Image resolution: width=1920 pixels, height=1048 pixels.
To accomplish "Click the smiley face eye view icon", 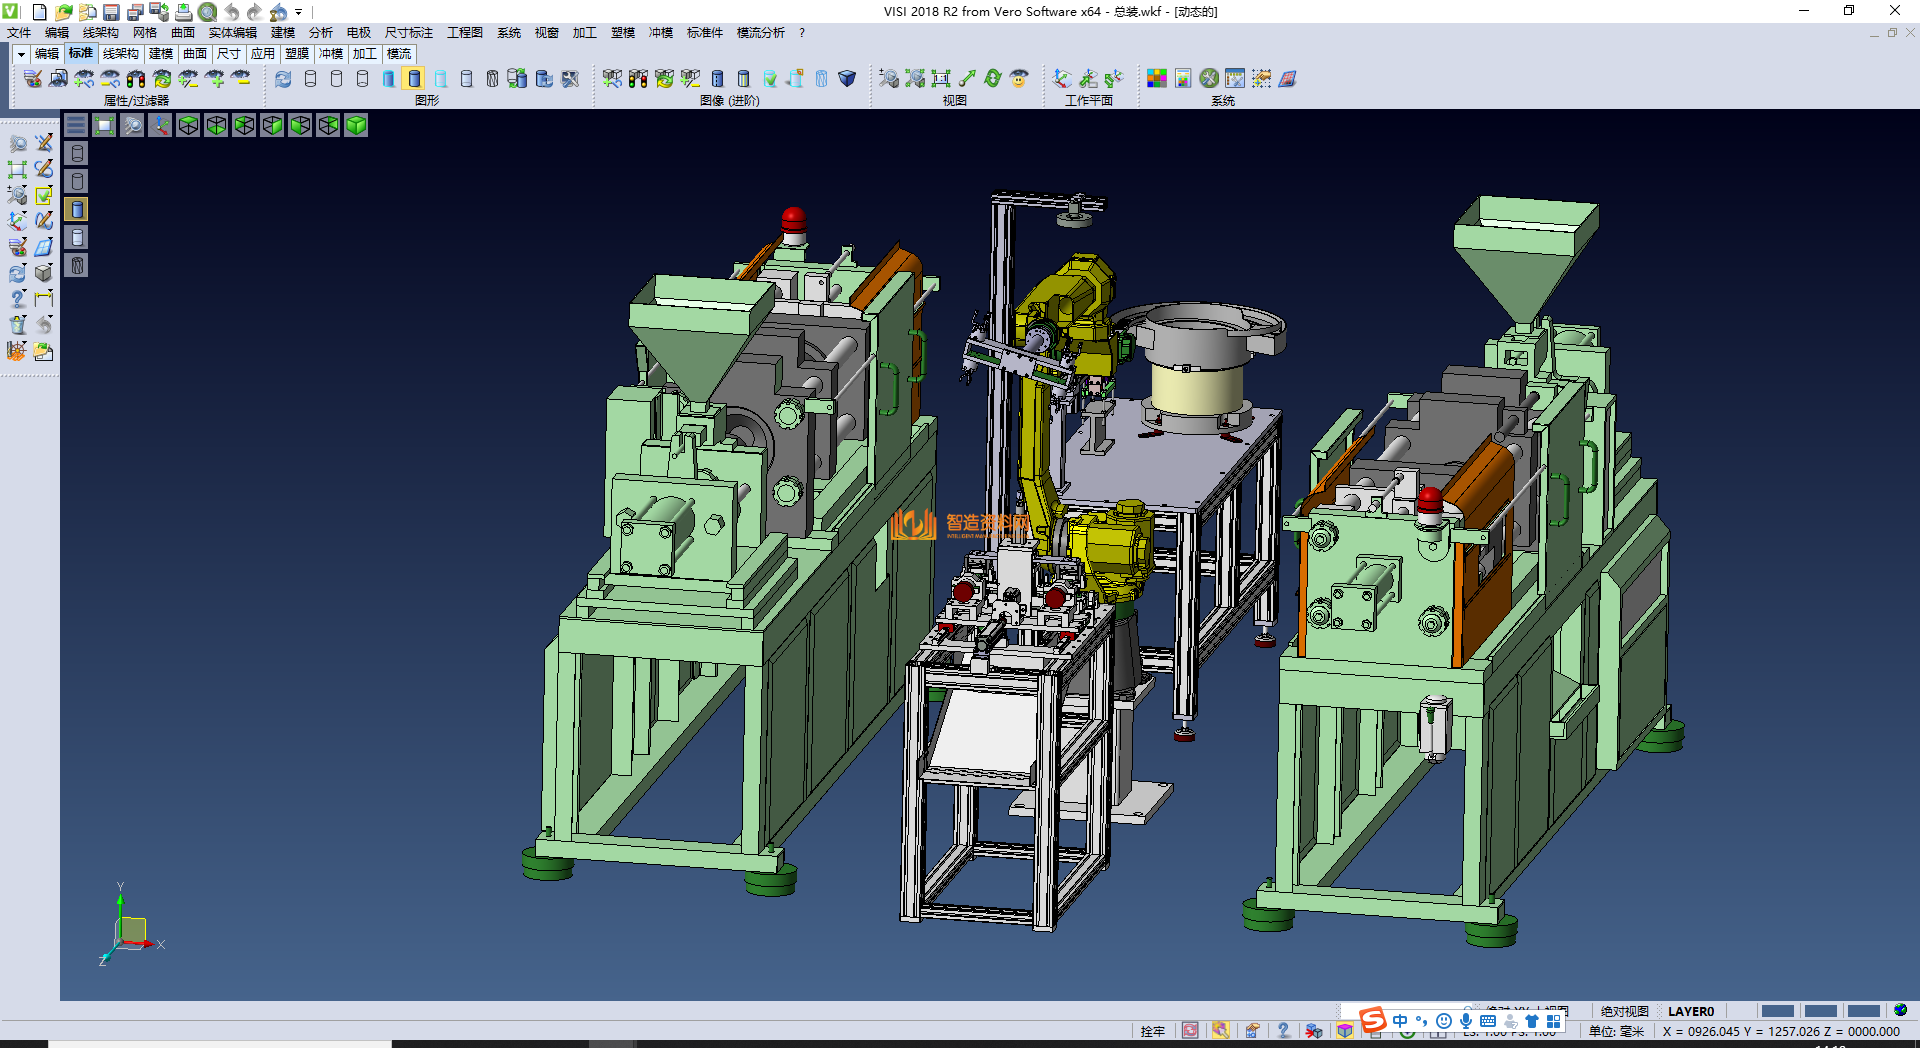I will (x=1019, y=78).
